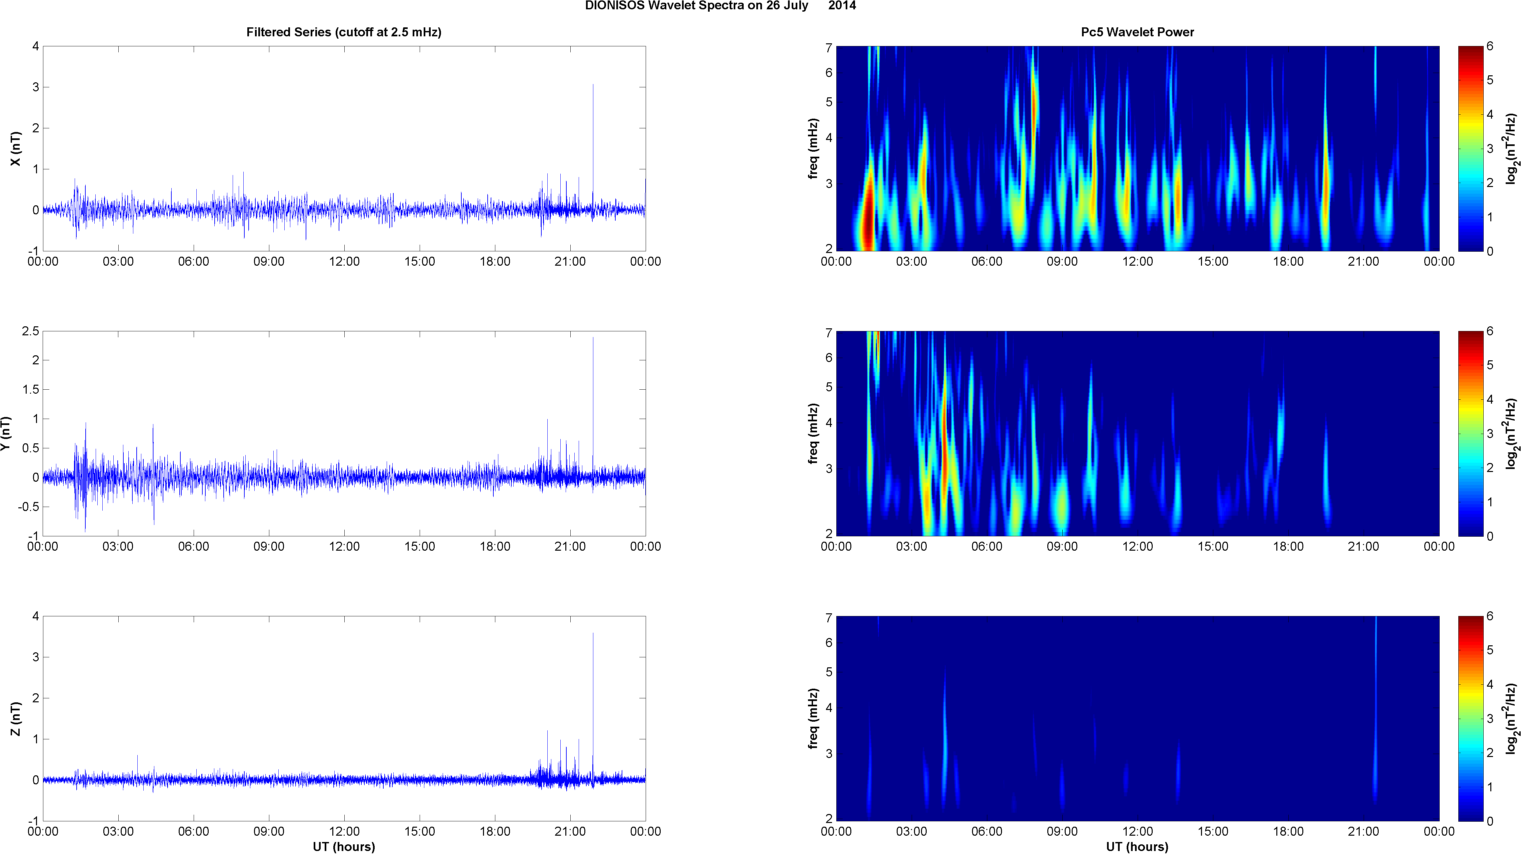This screenshot has width=1521, height=854.
Task: Click 'log2(nT²/Hz)' label of the X spectrogram colorbar
Action: pyautogui.click(x=1513, y=149)
